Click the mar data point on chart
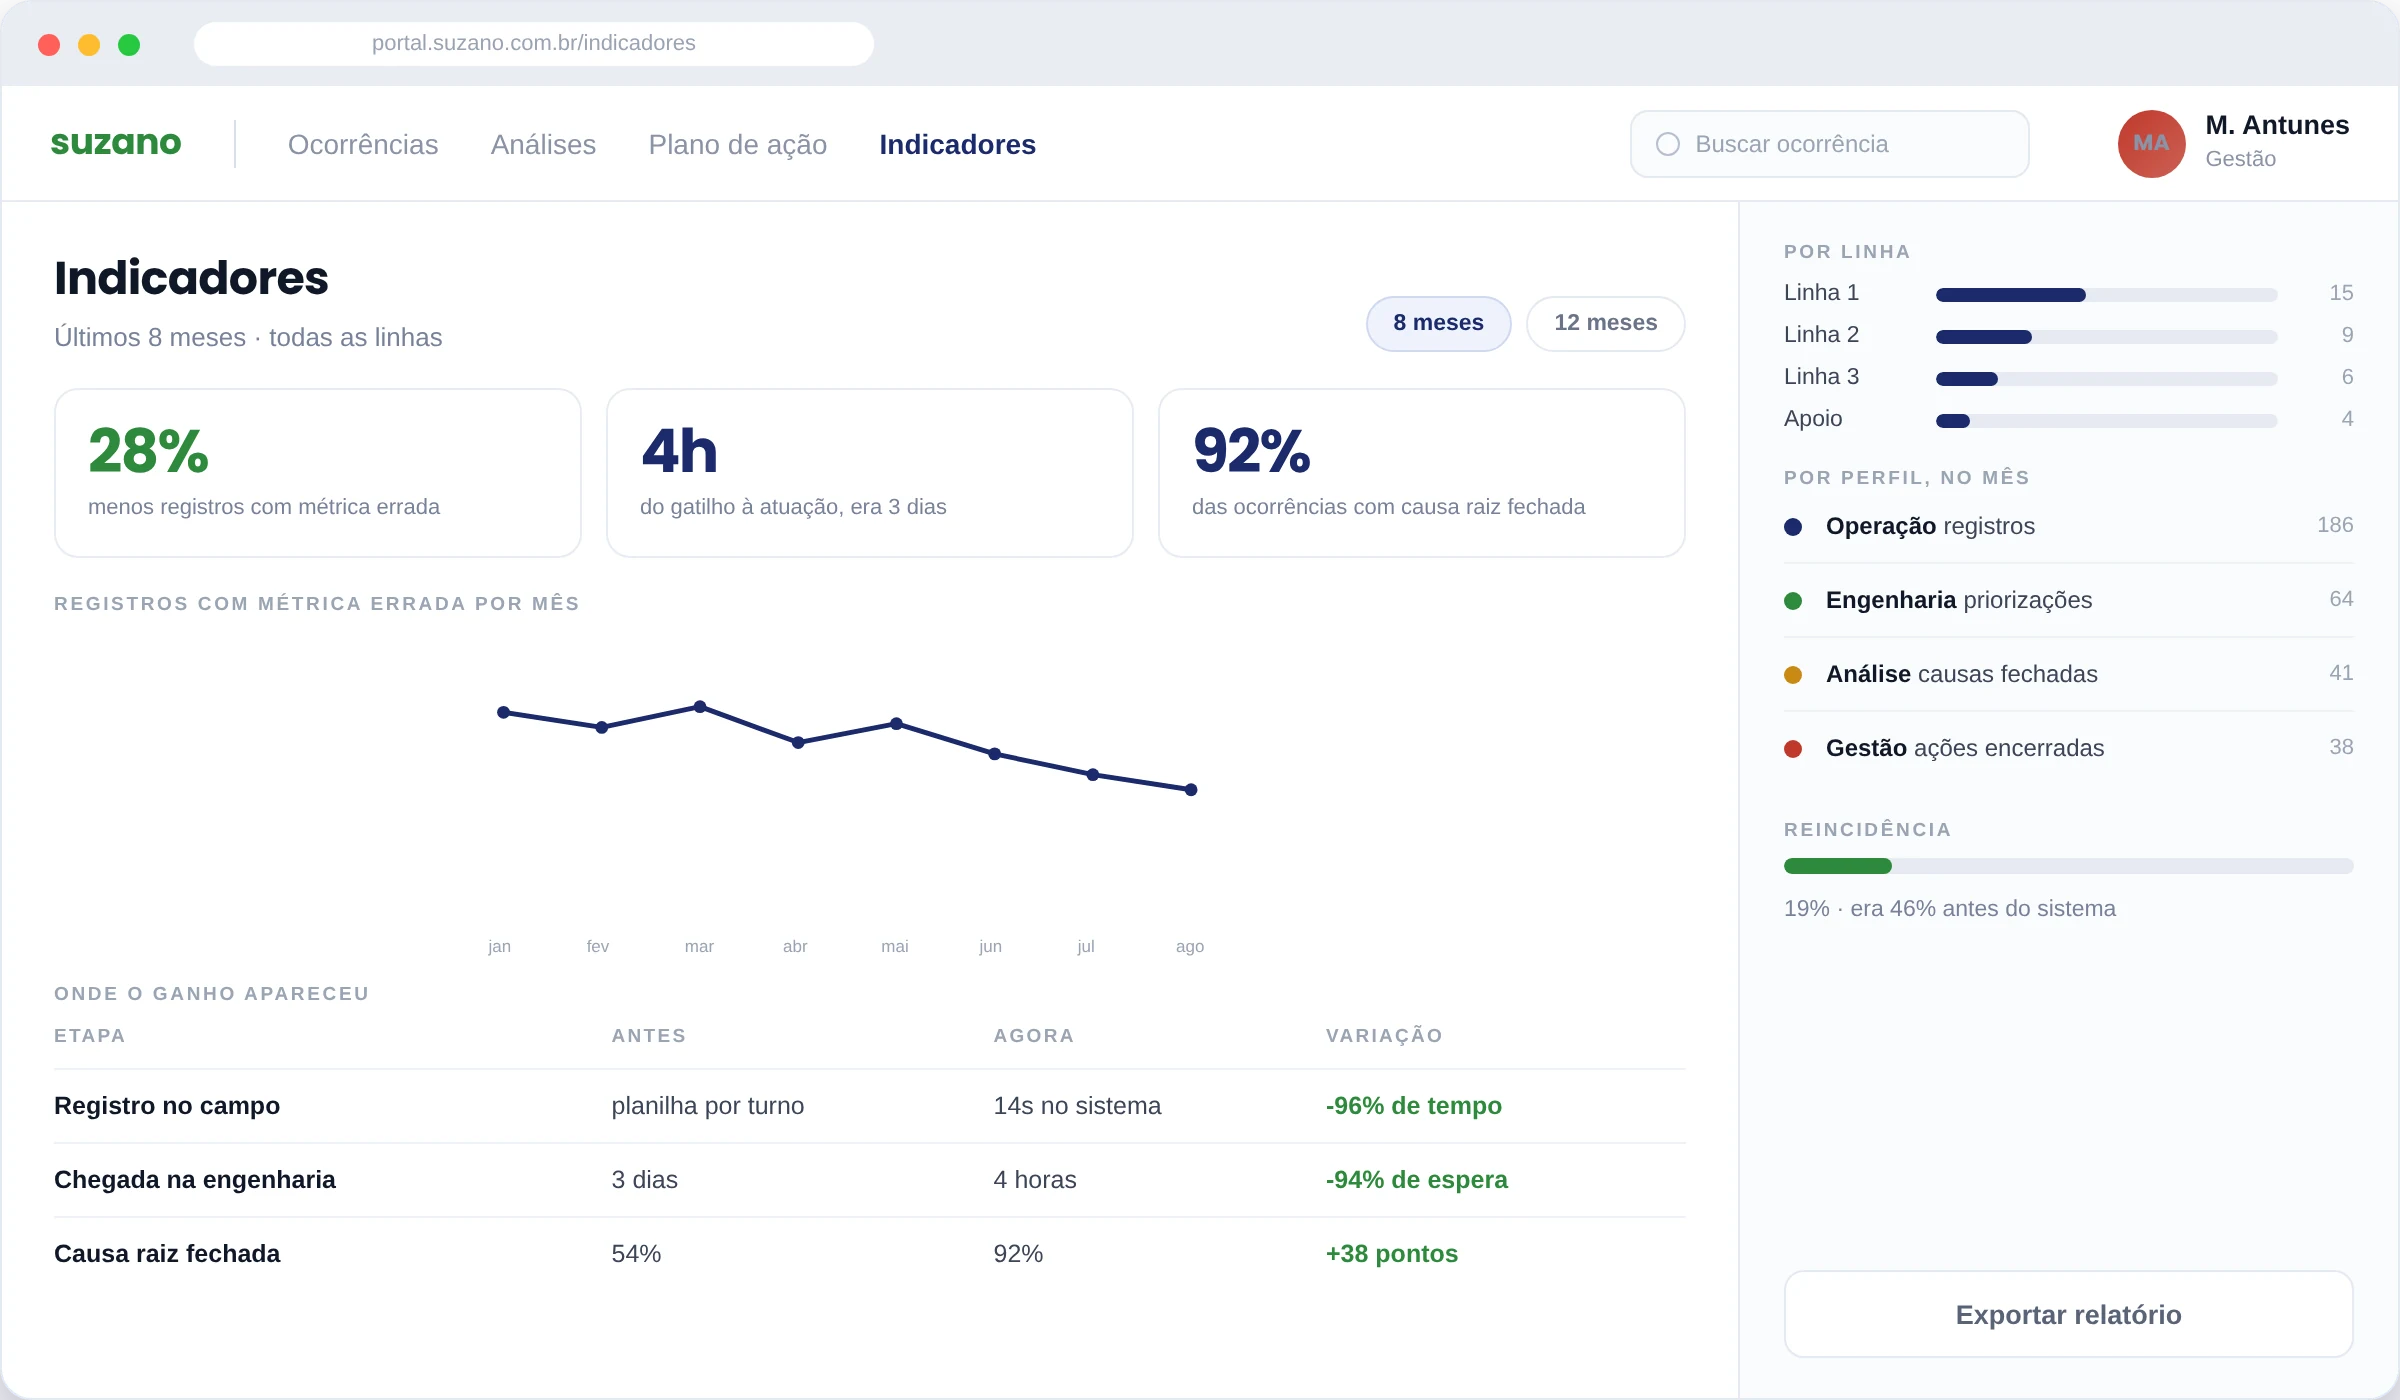The image size is (2400, 1400). 700,707
